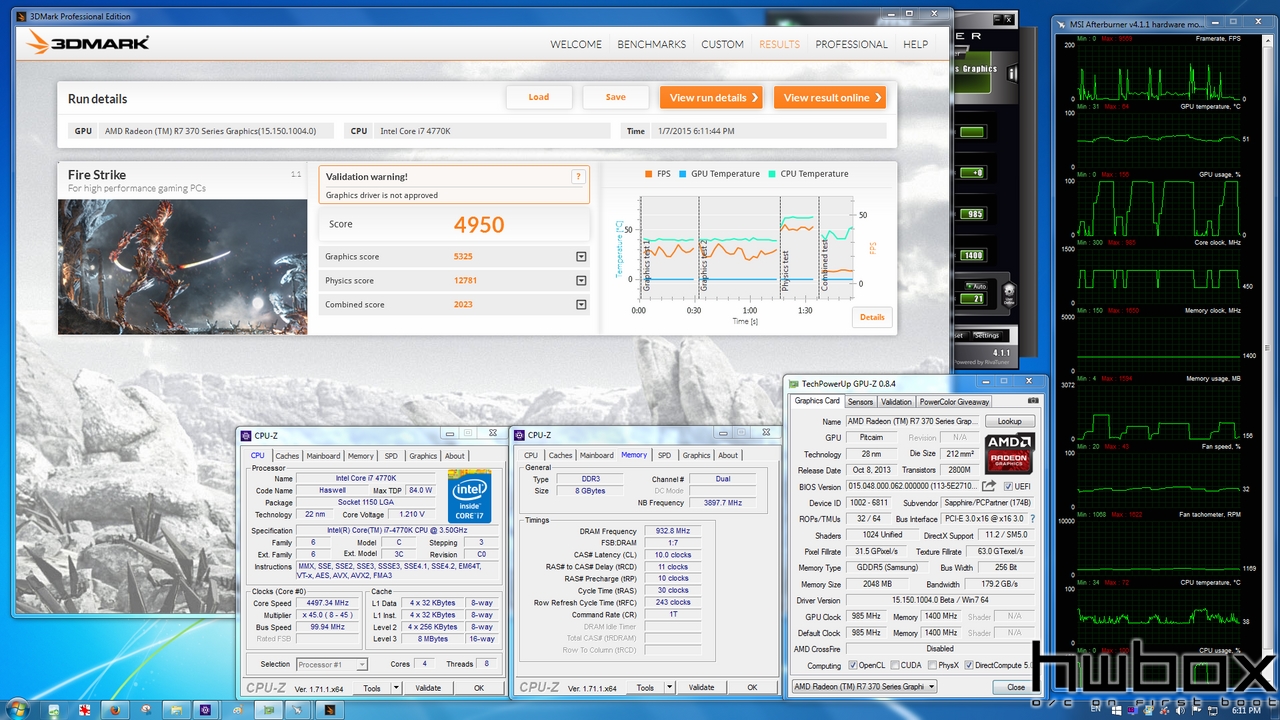Click Save button in Run details
This screenshot has height=720, width=1280.
616,97
